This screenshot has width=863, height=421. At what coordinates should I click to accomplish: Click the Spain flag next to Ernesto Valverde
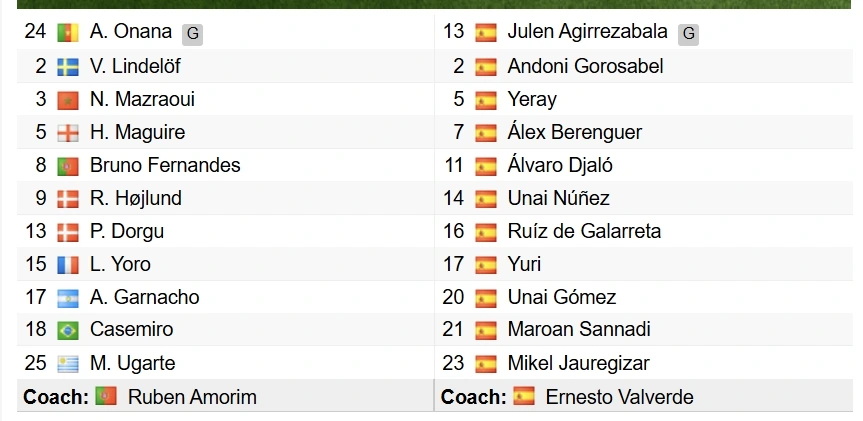(x=523, y=396)
